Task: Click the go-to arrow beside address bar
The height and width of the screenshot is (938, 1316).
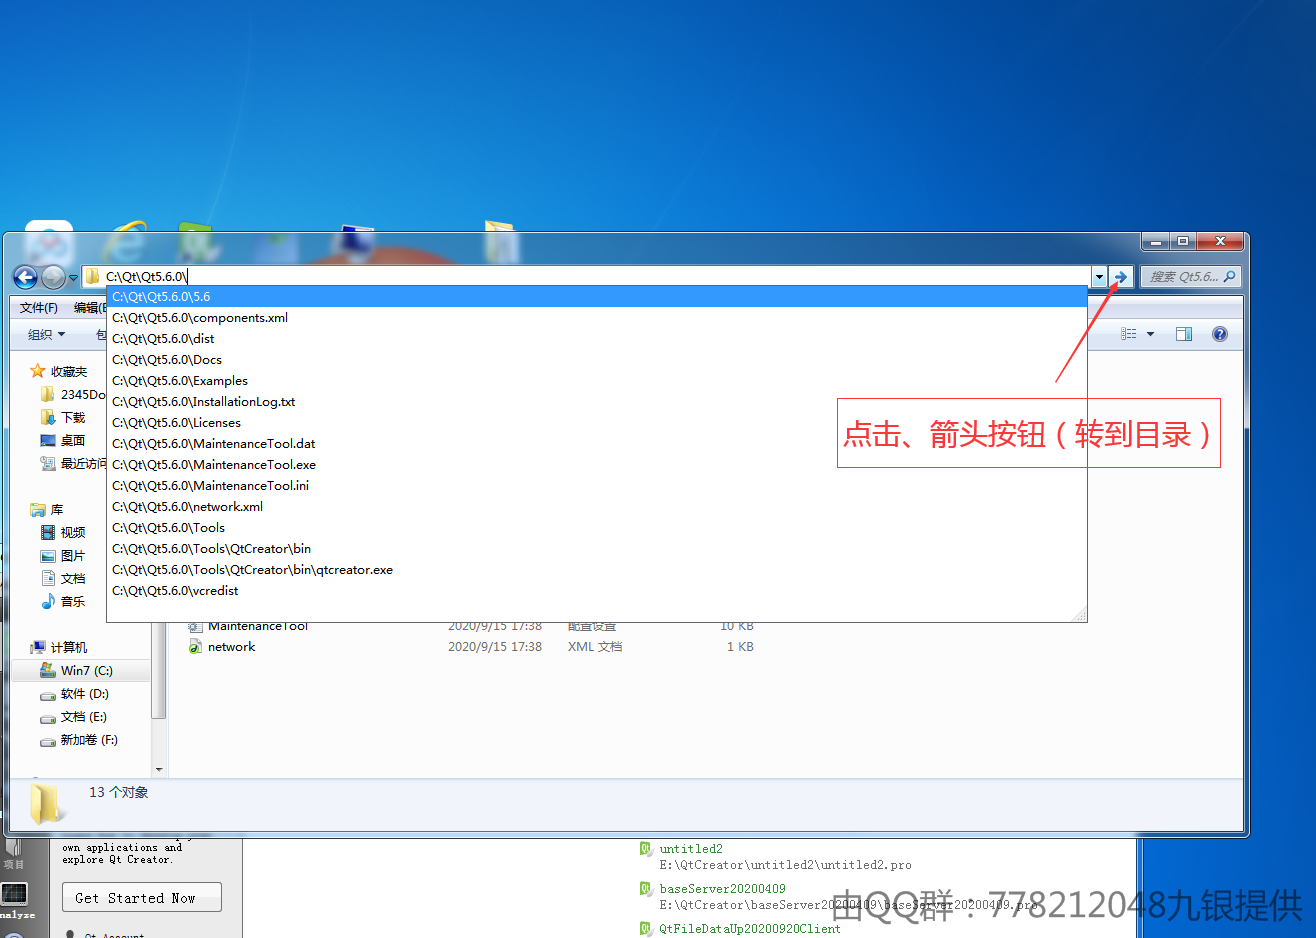Action: [x=1121, y=277]
